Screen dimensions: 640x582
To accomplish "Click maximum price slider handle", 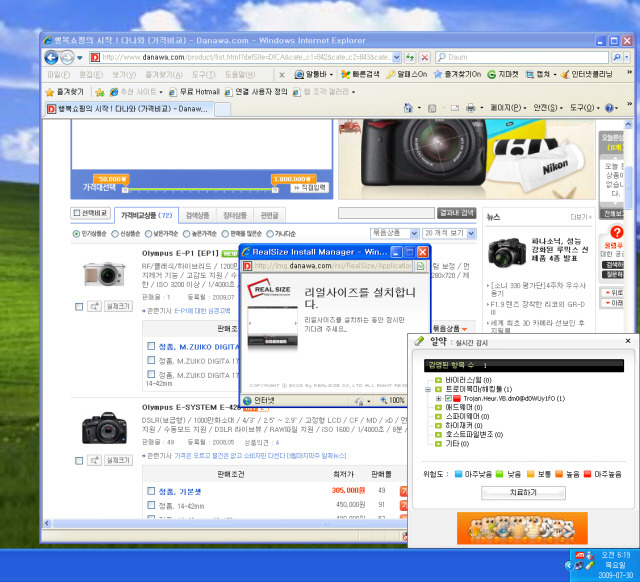I will point(275,190).
